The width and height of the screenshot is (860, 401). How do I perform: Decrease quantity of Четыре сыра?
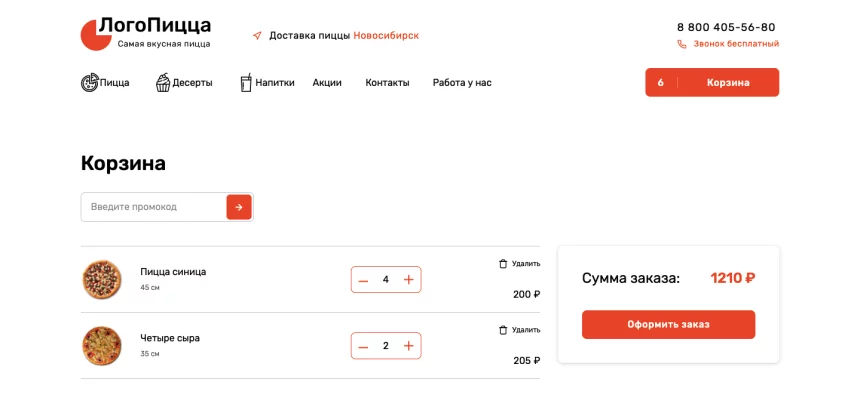point(363,346)
